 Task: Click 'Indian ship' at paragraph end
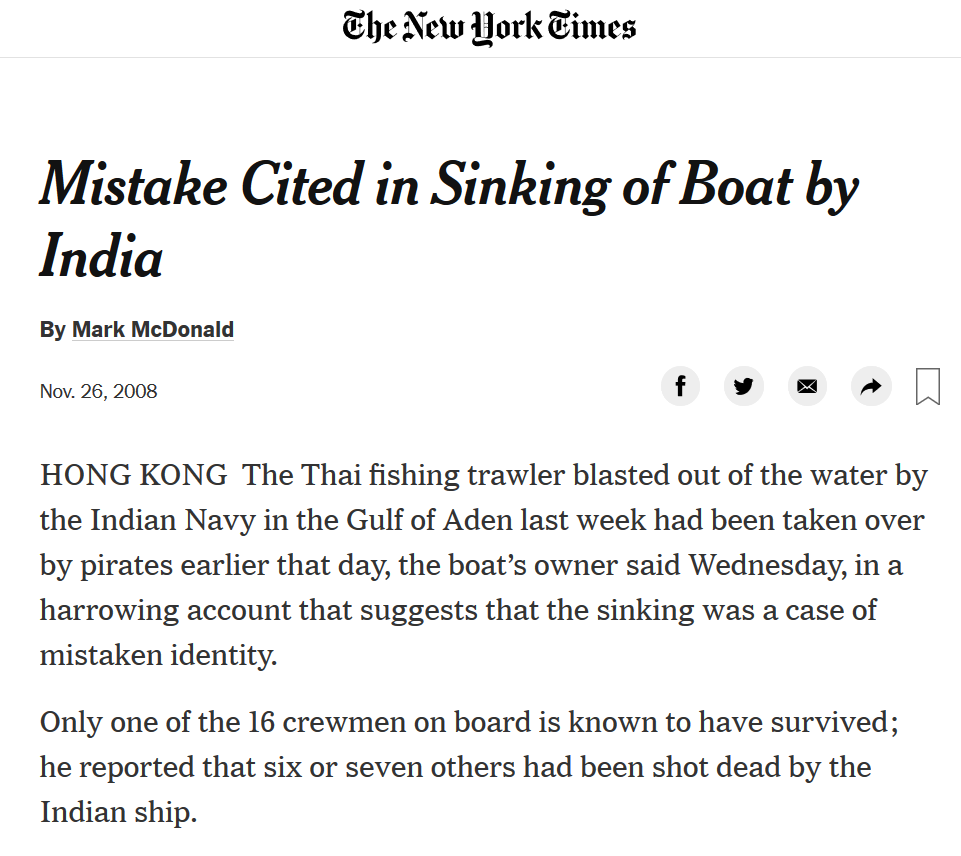tap(118, 812)
